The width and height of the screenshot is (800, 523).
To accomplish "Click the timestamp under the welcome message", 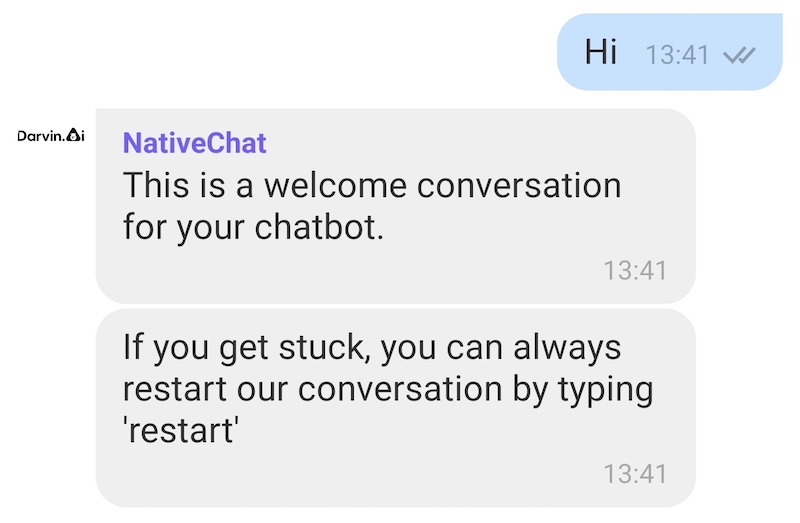I will [635, 270].
